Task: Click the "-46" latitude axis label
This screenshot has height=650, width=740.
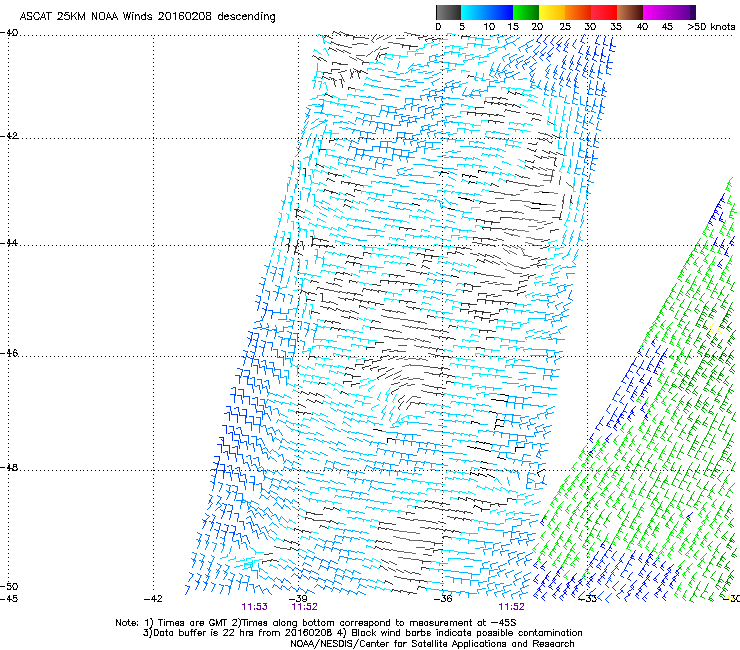Action: pos(9,354)
